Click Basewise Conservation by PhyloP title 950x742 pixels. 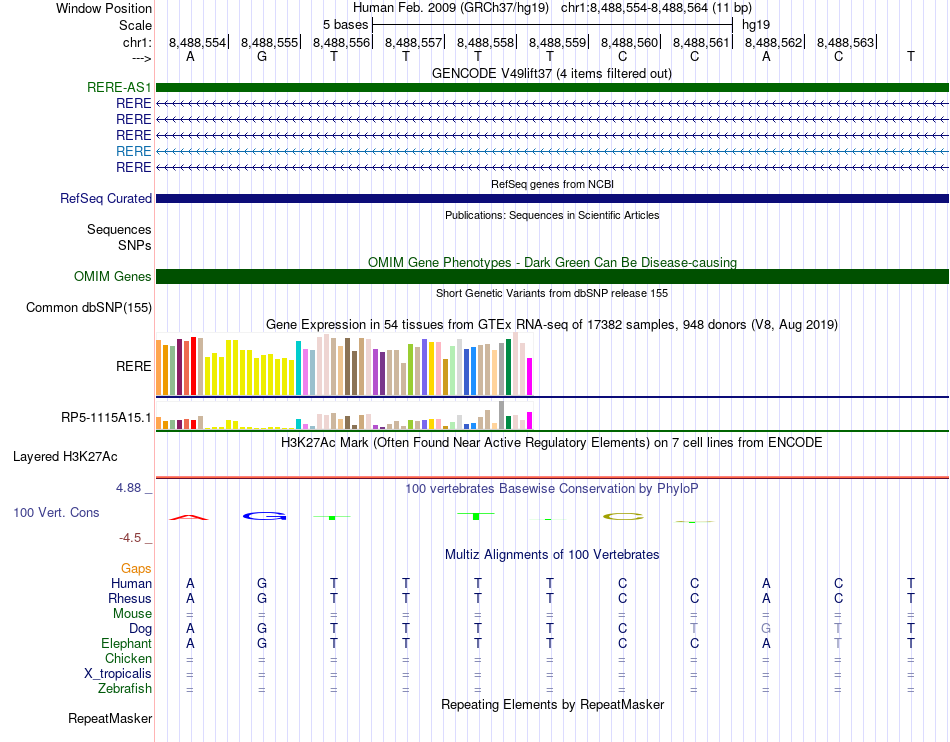coord(552,488)
